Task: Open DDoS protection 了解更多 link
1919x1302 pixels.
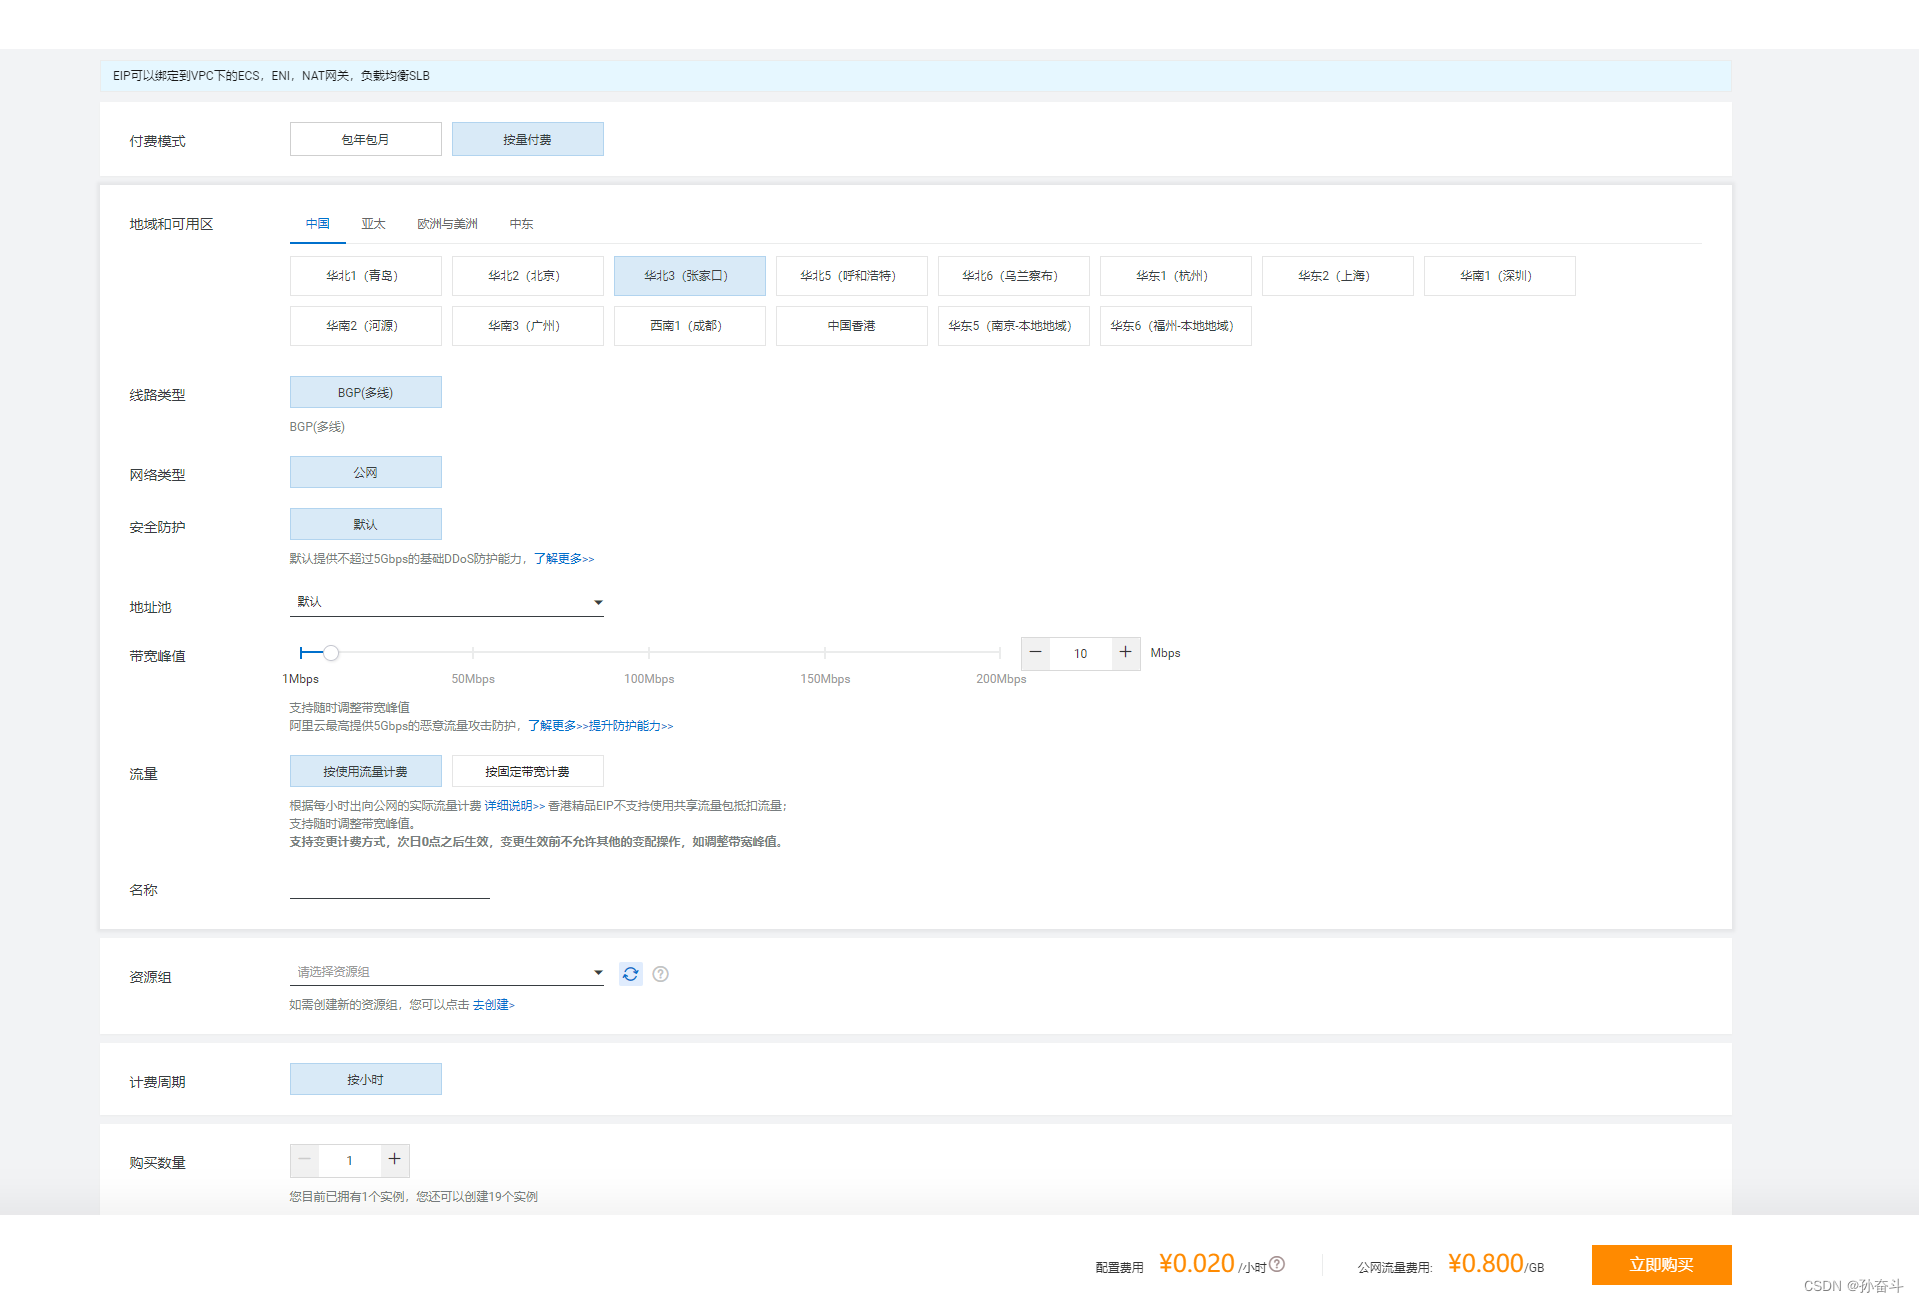Action: pos(564,559)
